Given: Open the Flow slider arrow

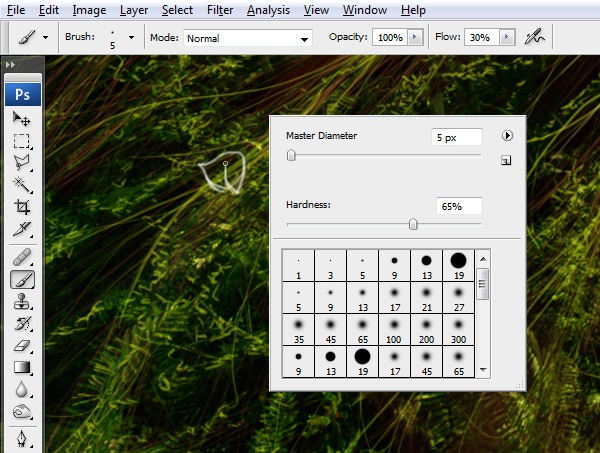Looking at the screenshot, I should (507, 37).
